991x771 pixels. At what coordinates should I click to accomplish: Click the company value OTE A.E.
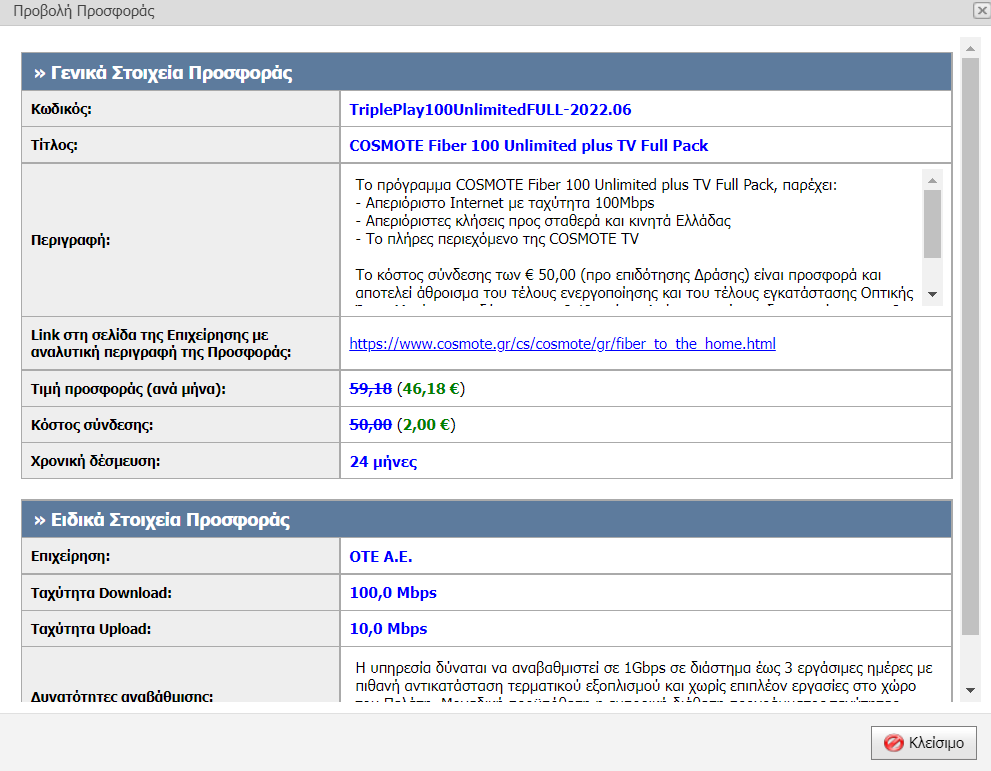pyautogui.click(x=381, y=557)
